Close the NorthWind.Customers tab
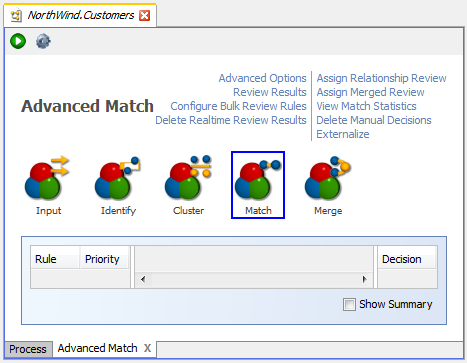Image resolution: width=467 pixels, height=363 pixels. [145, 15]
